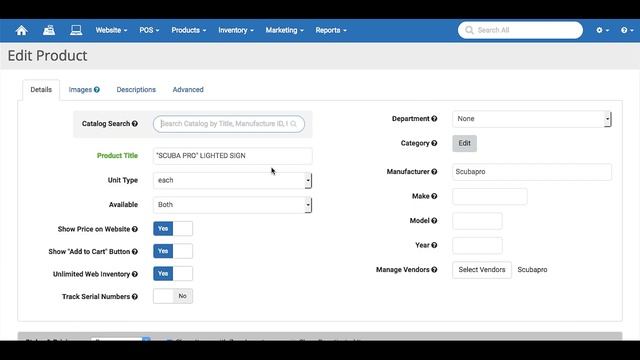Viewport: 640px width, 360px height.
Task: Show help for Manage Vendors
Action: (434, 270)
